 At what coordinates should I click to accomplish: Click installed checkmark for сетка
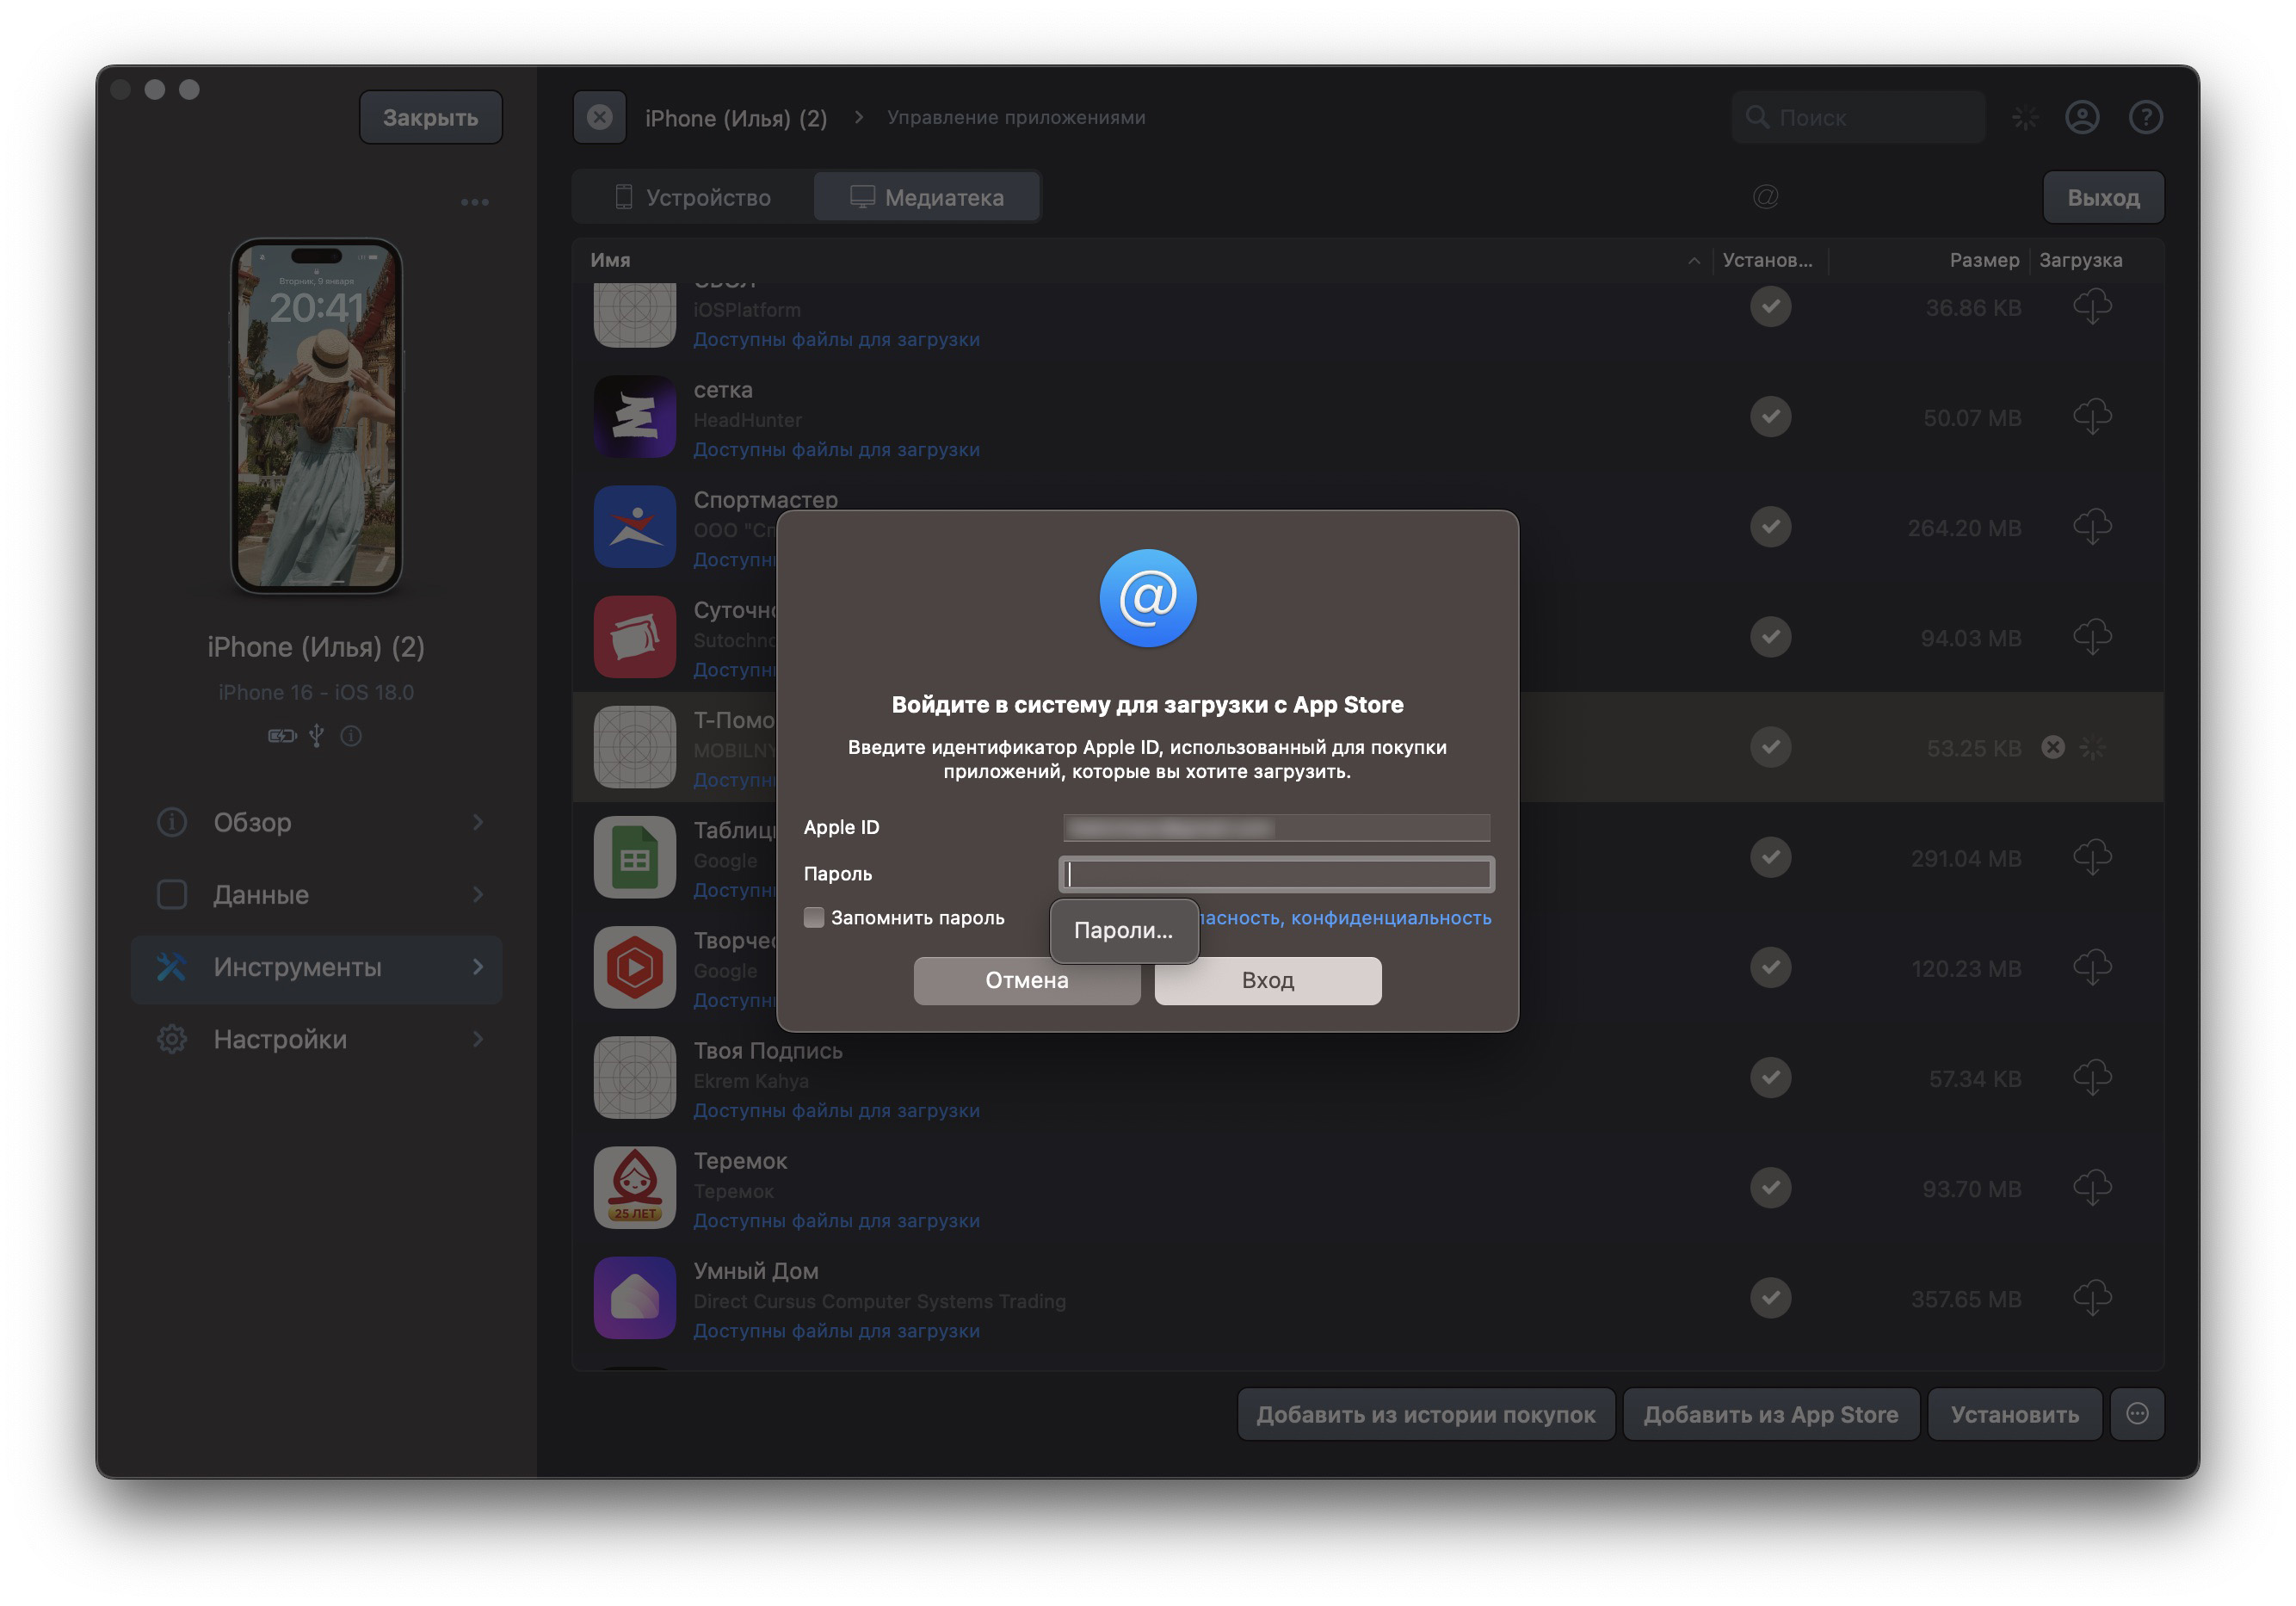coord(1770,417)
